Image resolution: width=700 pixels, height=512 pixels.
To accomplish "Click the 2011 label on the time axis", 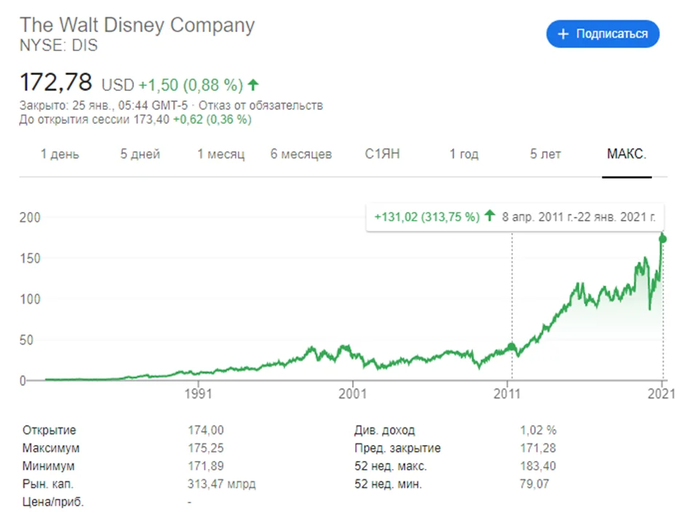I will (508, 395).
